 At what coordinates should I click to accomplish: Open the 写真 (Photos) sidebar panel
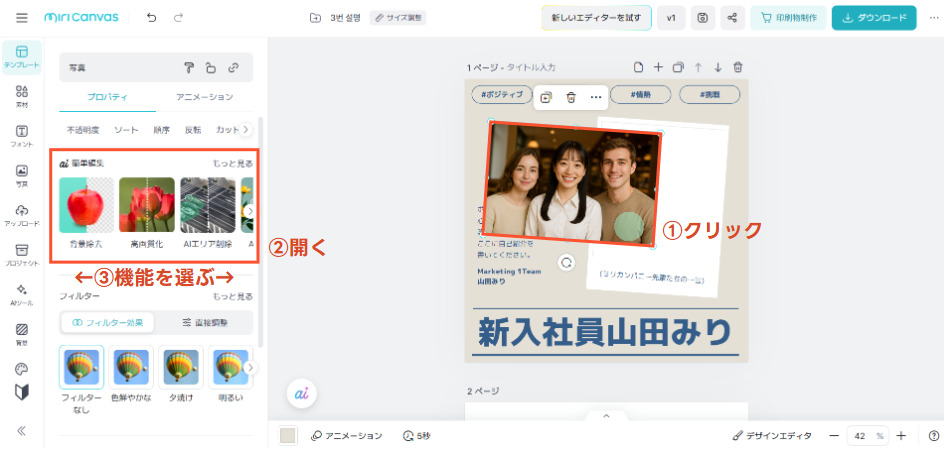[22, 176]
